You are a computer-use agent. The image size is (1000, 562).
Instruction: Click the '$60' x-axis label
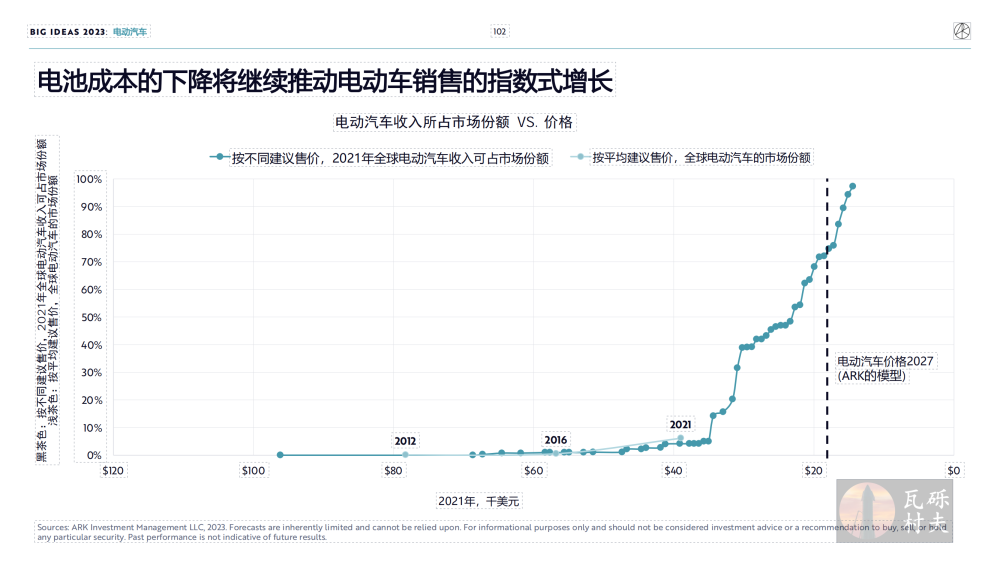coord(534,471)
